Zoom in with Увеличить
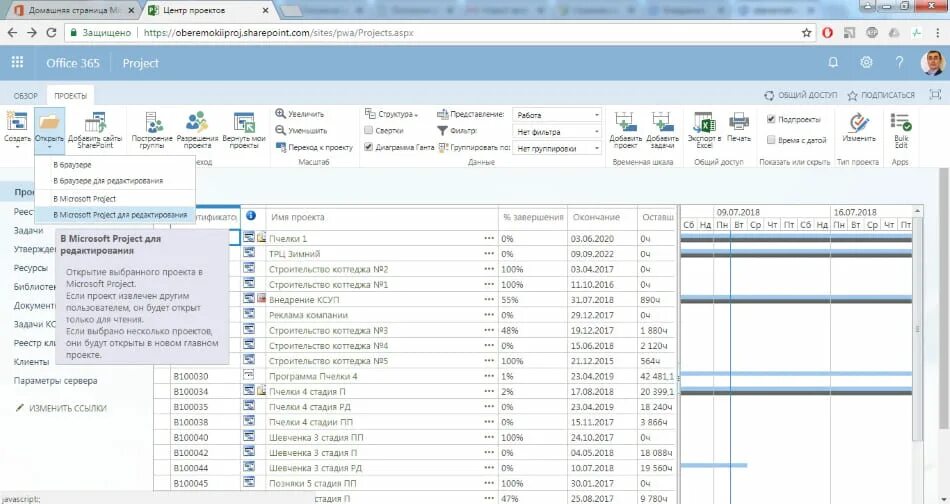This screenshot has width=950, height=504. [x=300, y=114]
